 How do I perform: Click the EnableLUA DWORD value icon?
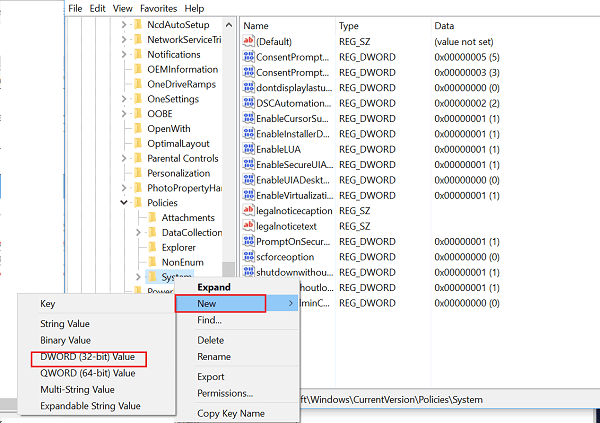248,149
